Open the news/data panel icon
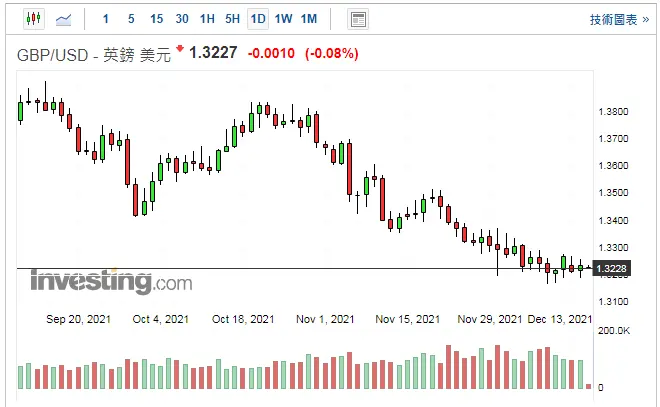 (x=357, y=19)
